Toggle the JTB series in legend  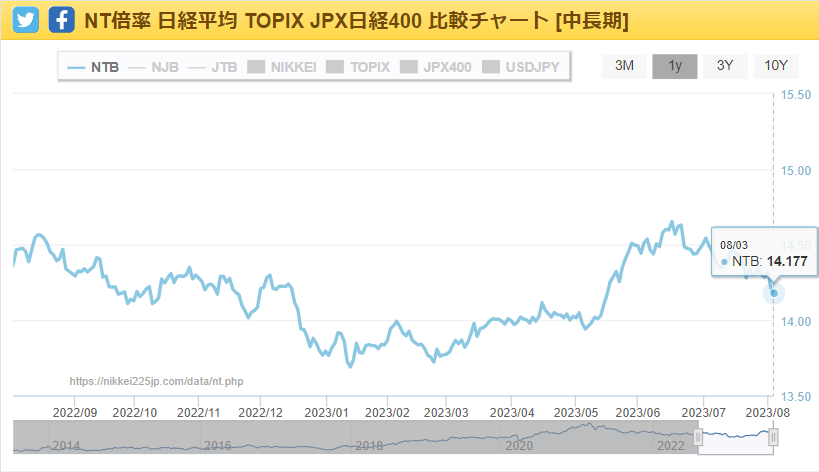coord(213,67)
